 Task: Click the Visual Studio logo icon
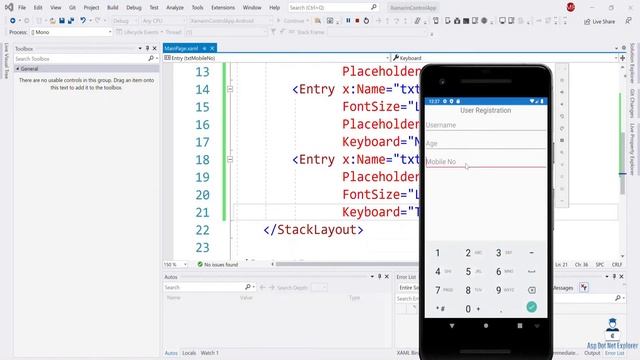click(9, 7)
